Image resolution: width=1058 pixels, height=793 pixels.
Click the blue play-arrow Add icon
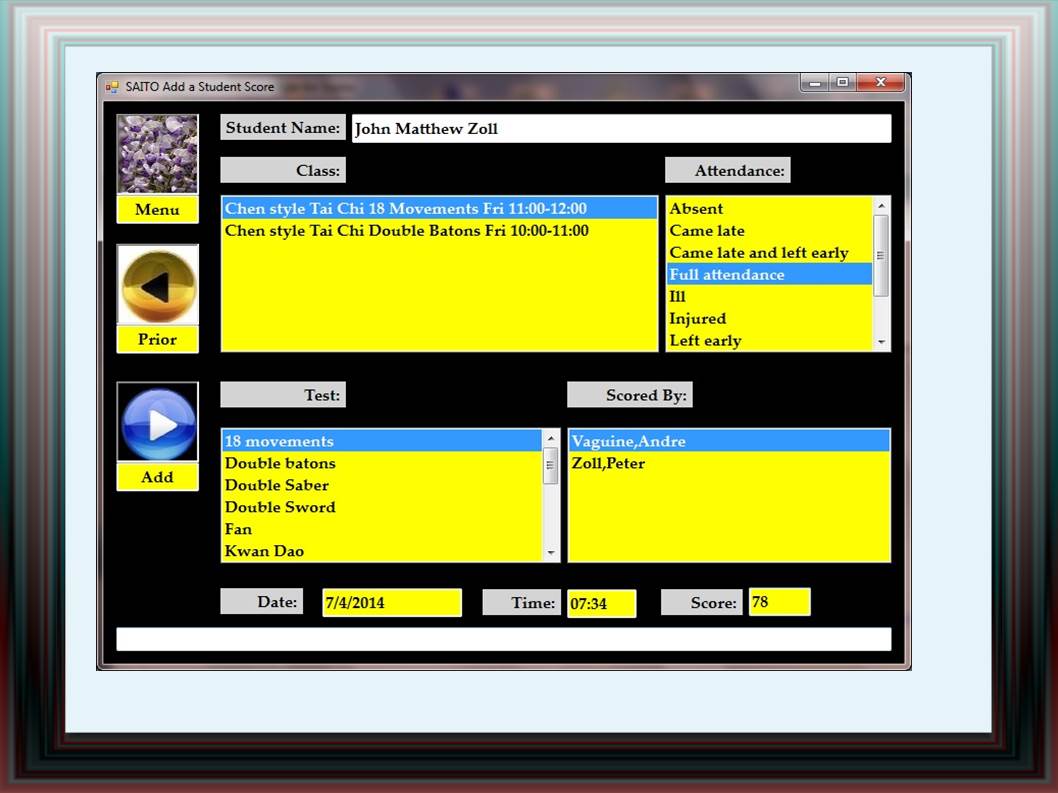157,422
